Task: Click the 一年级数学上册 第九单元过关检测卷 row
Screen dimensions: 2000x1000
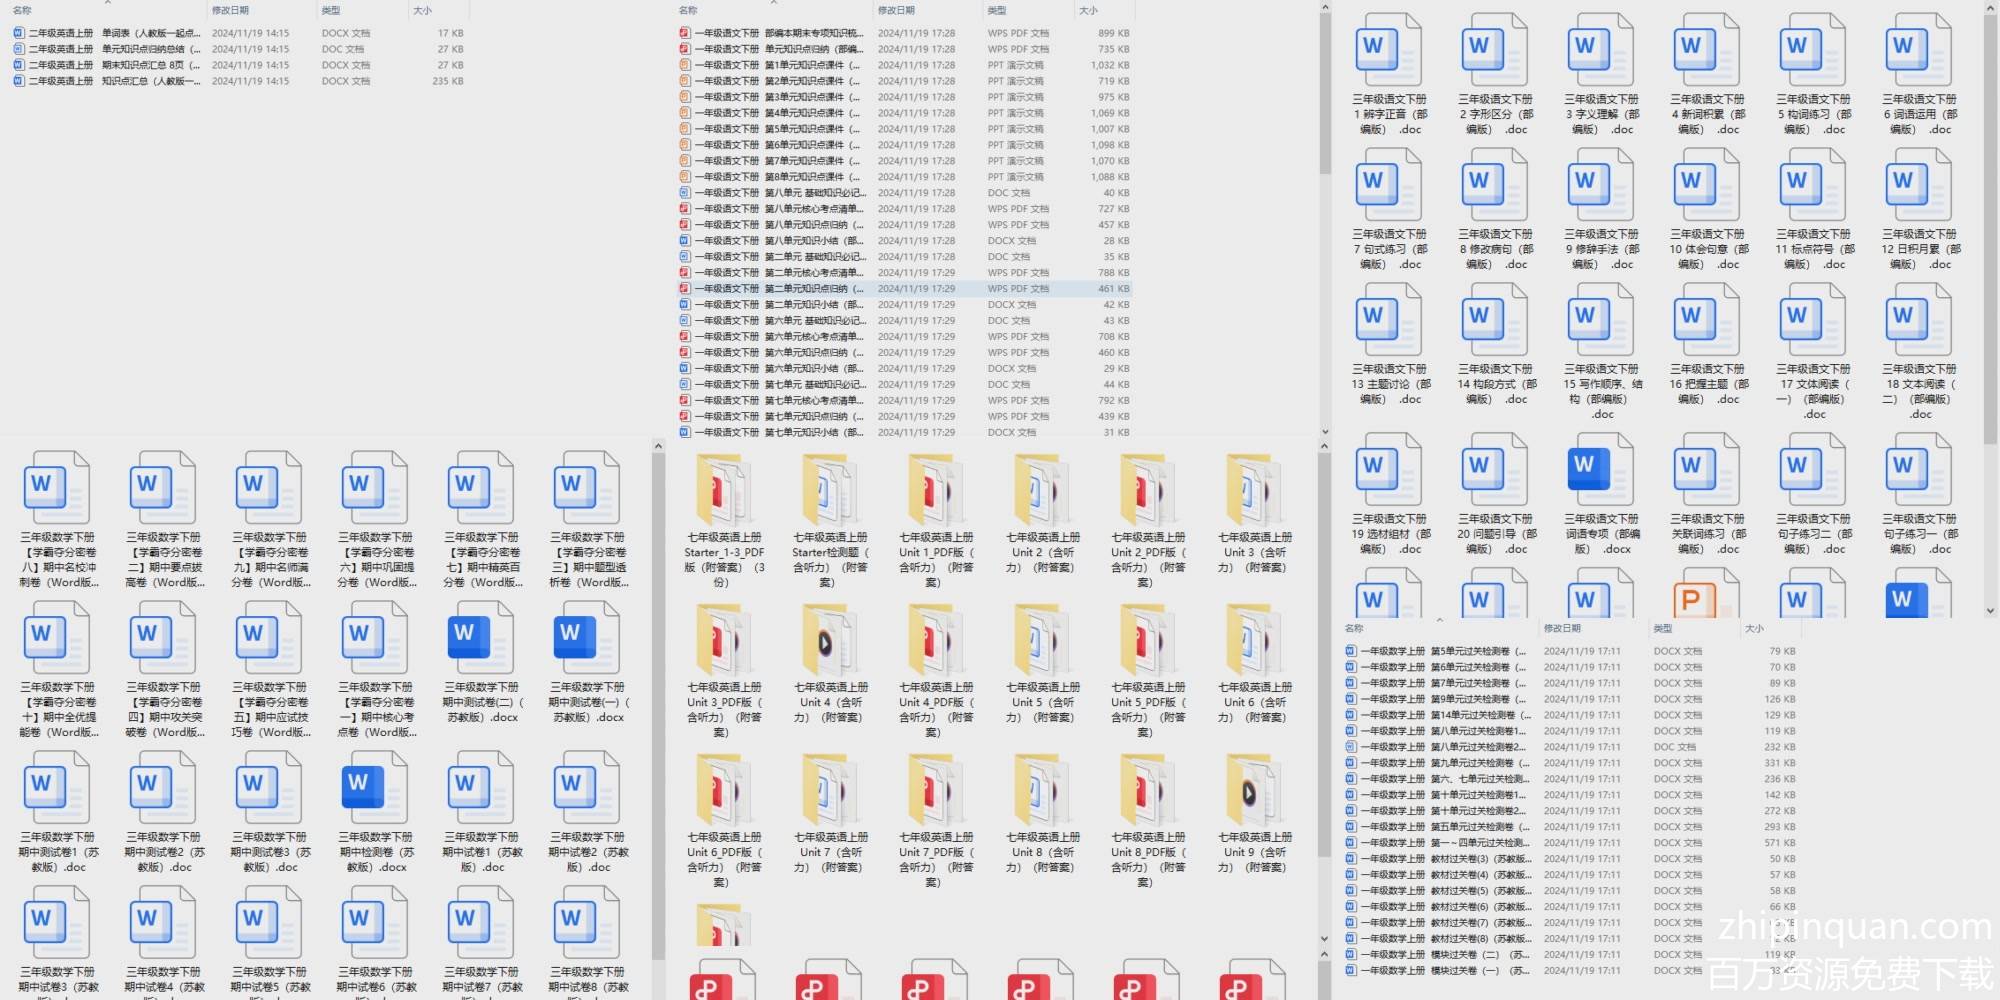Action: (1571, 763)
